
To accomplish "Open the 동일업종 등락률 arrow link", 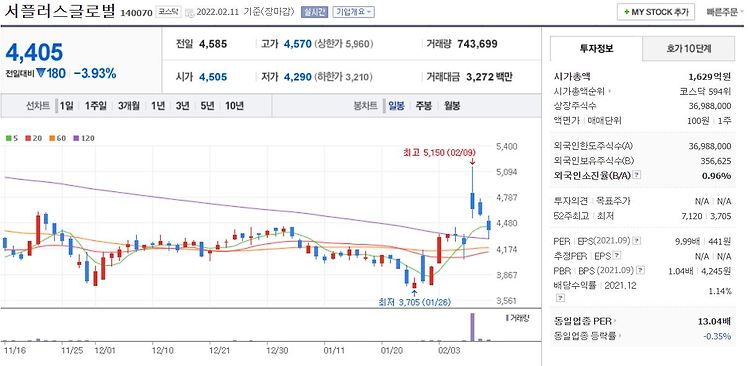I will pyautogui.click(x=620, y=336).
